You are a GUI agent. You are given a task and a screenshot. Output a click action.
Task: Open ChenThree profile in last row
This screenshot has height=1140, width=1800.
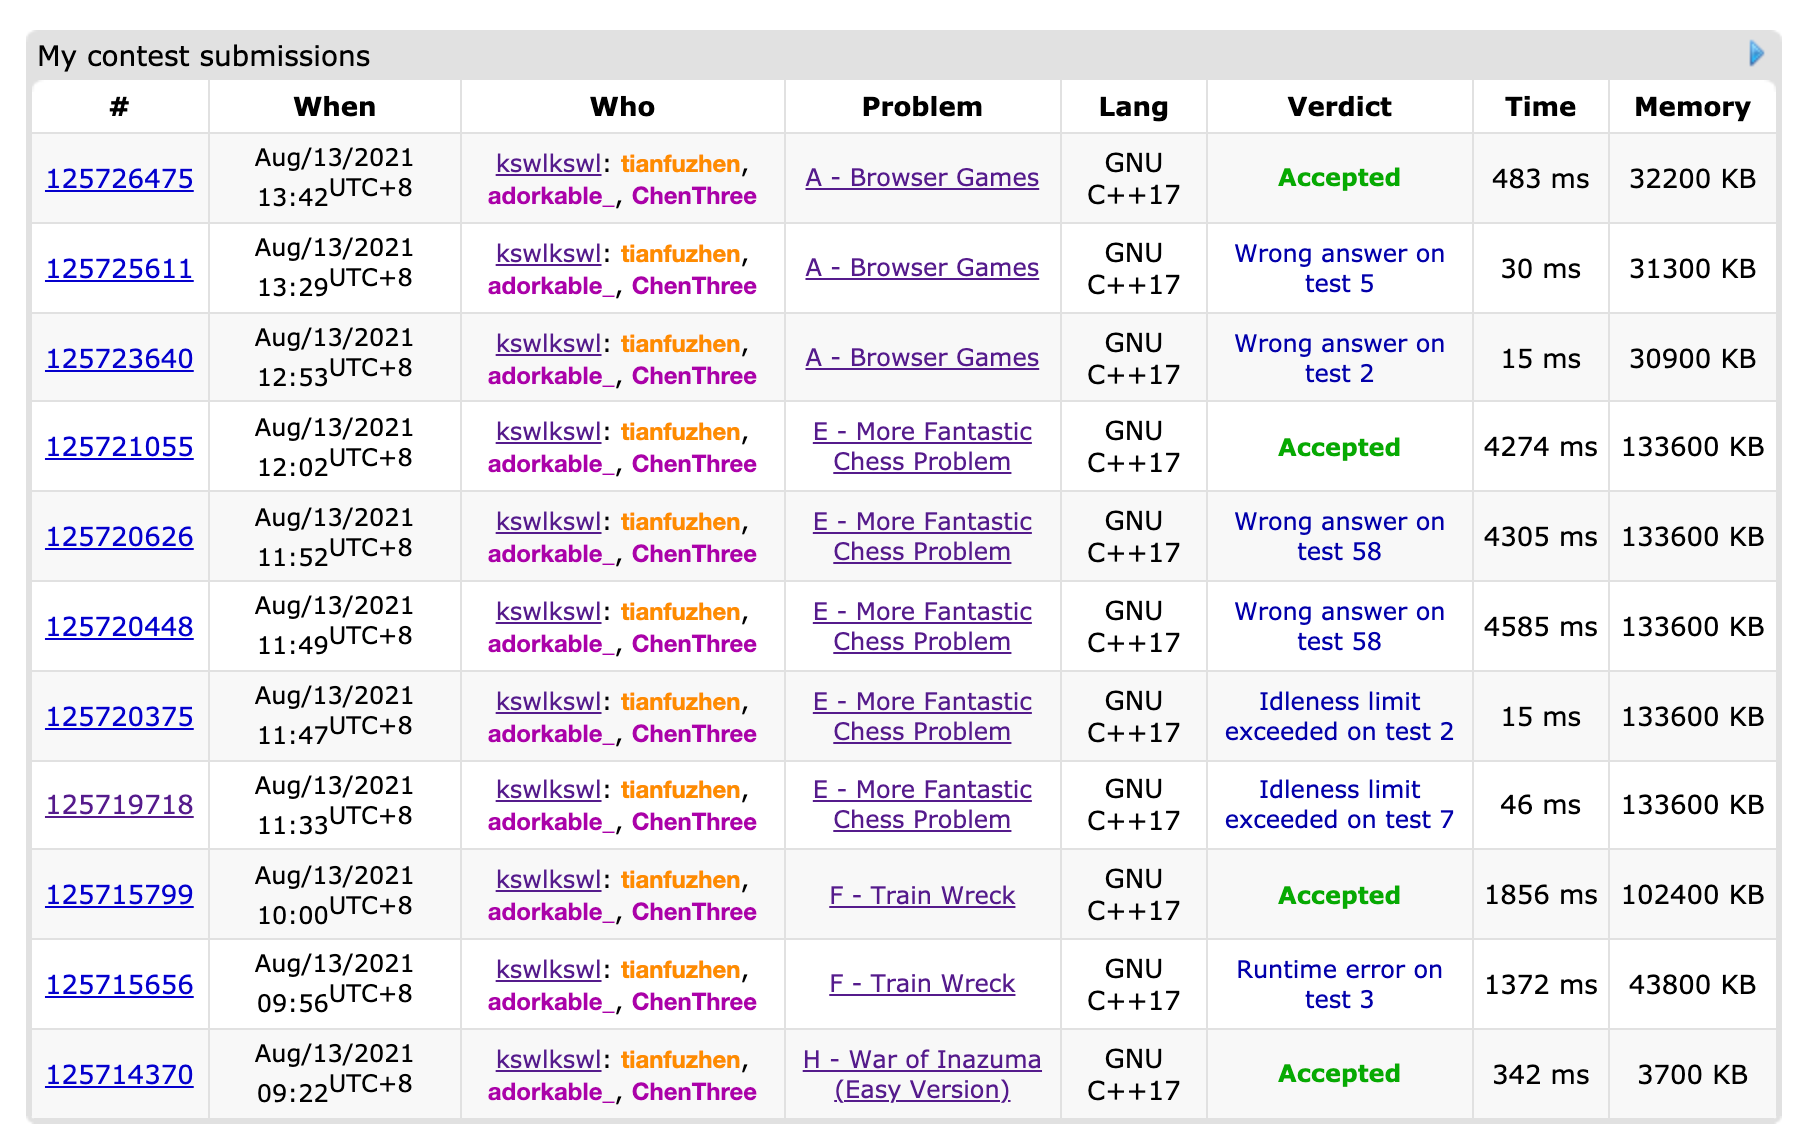[694, 1092]
